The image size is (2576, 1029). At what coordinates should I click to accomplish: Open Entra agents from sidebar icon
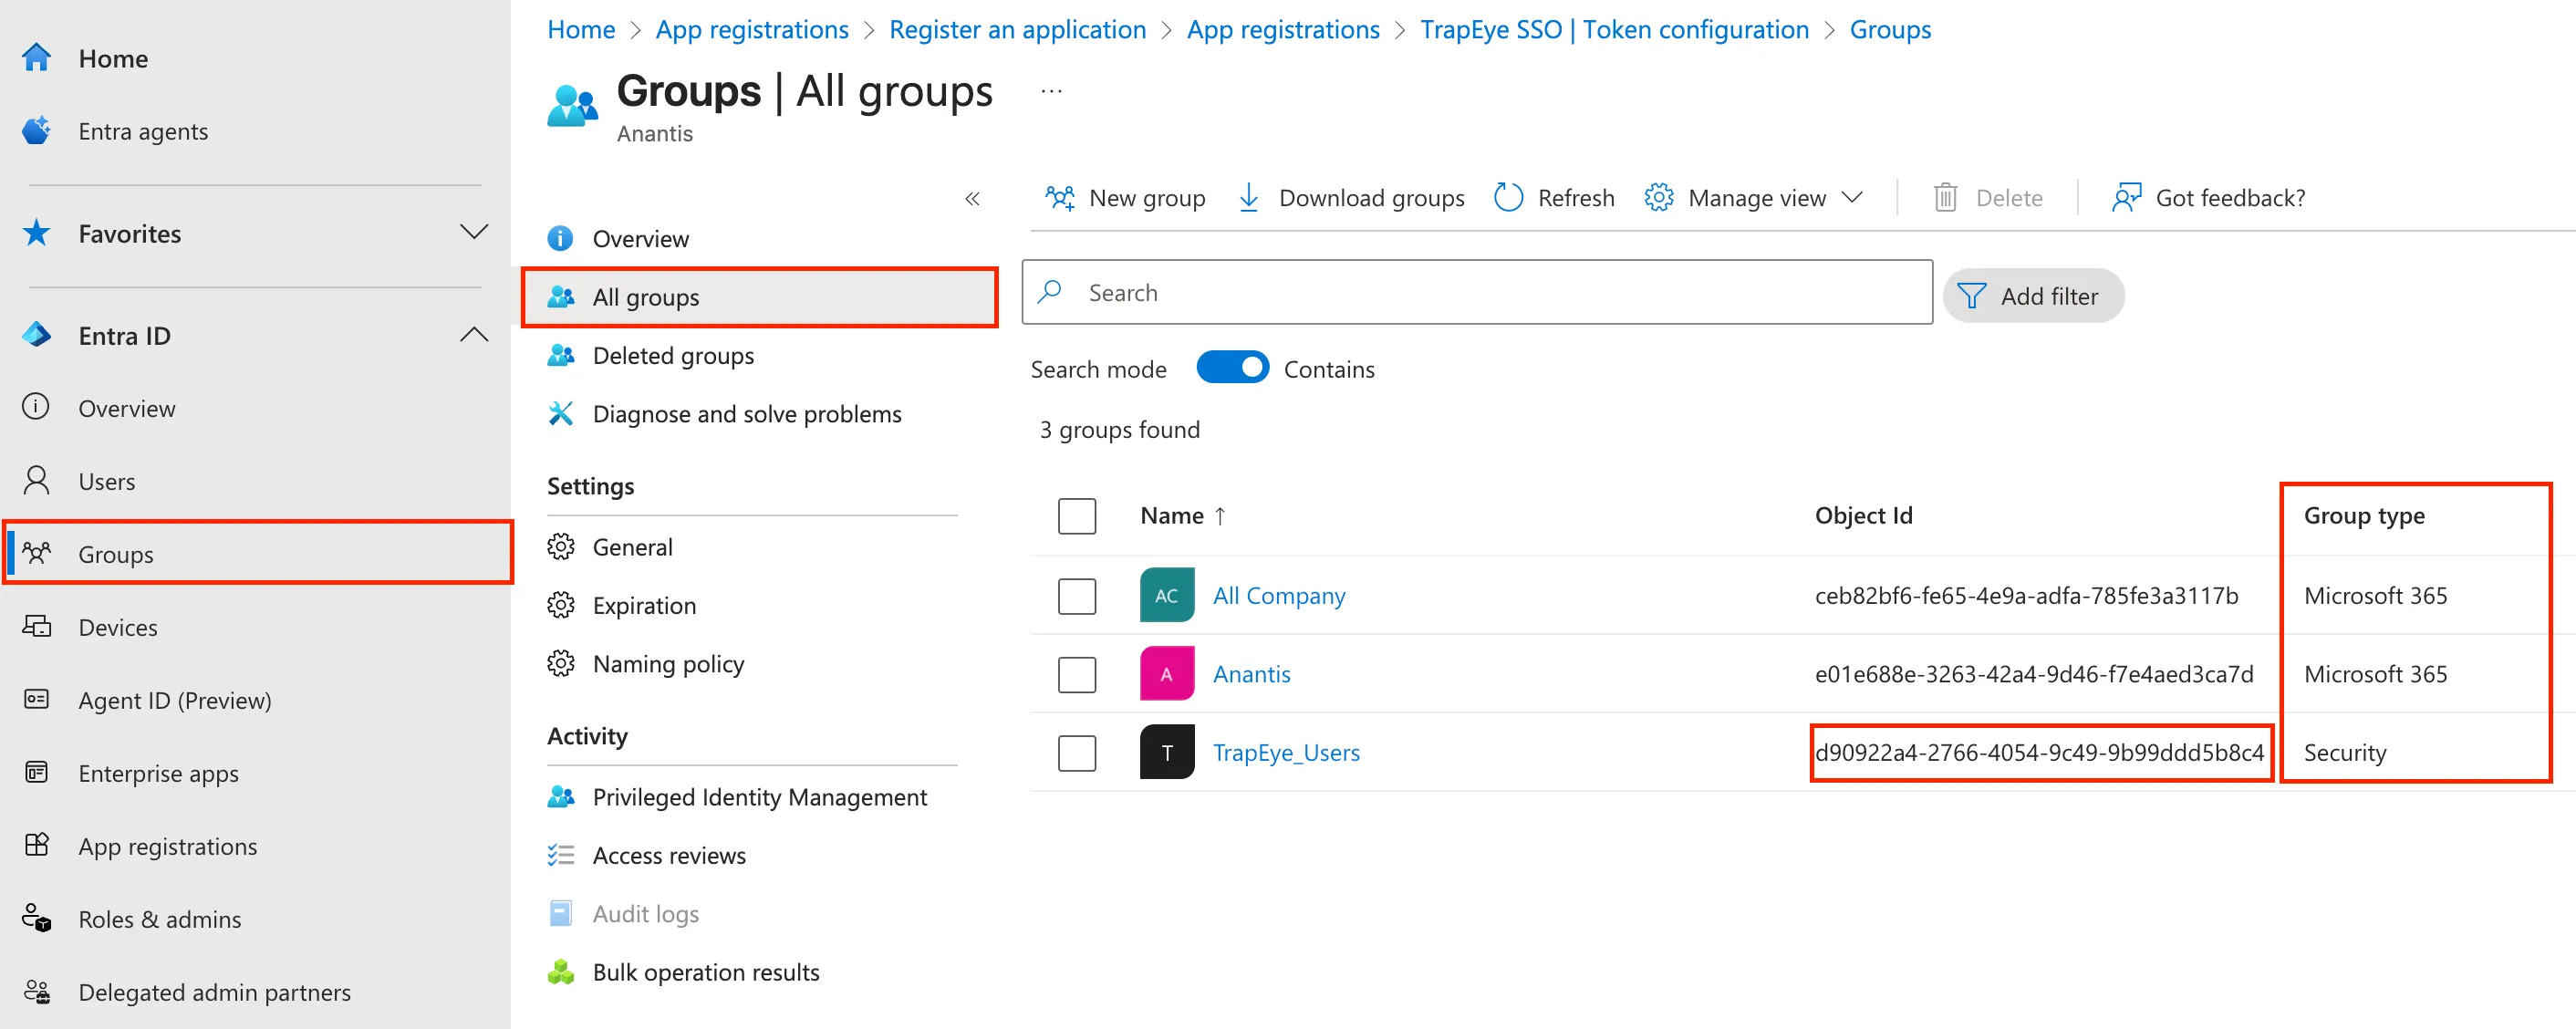click(x=37, y=131)
